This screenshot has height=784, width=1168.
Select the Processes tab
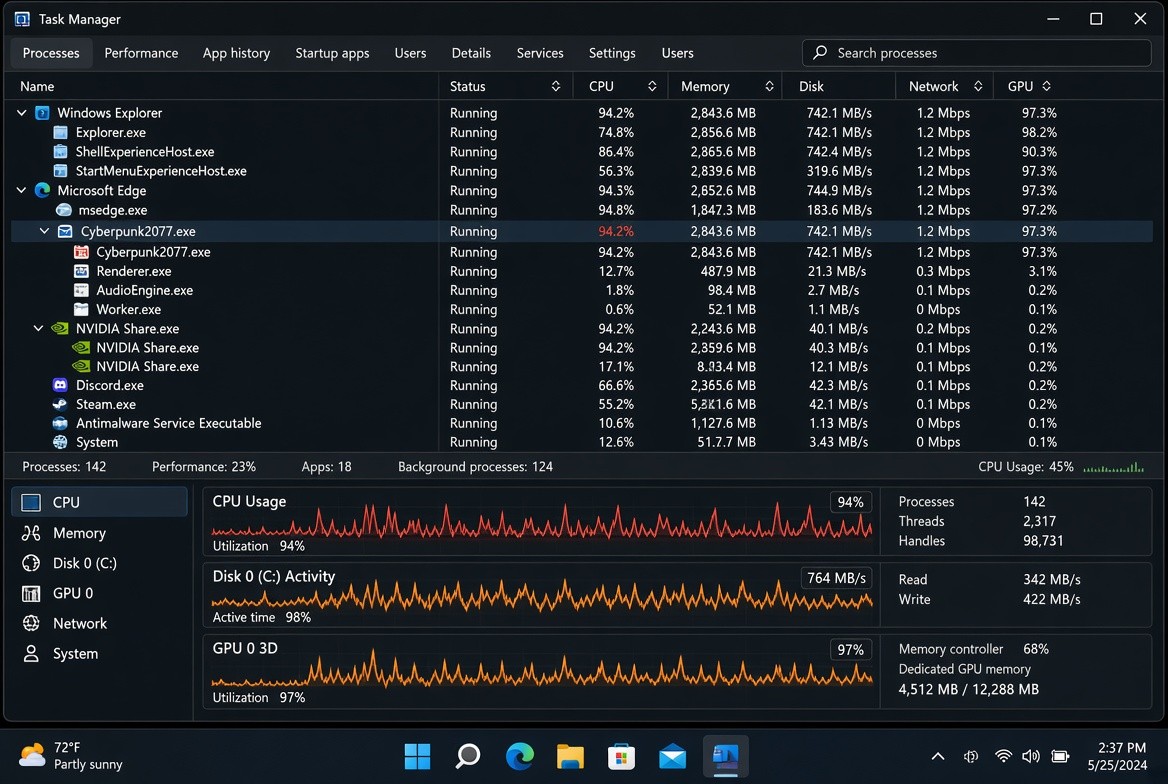pos(51,53)
